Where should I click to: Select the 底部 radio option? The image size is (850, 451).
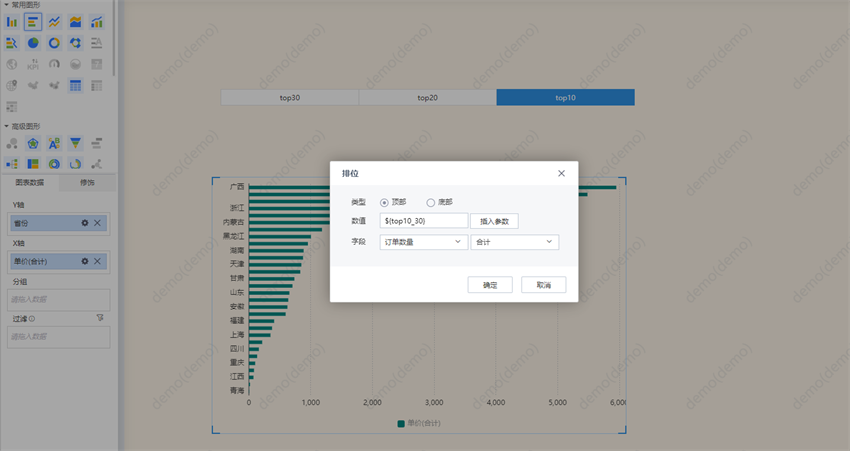431,202
